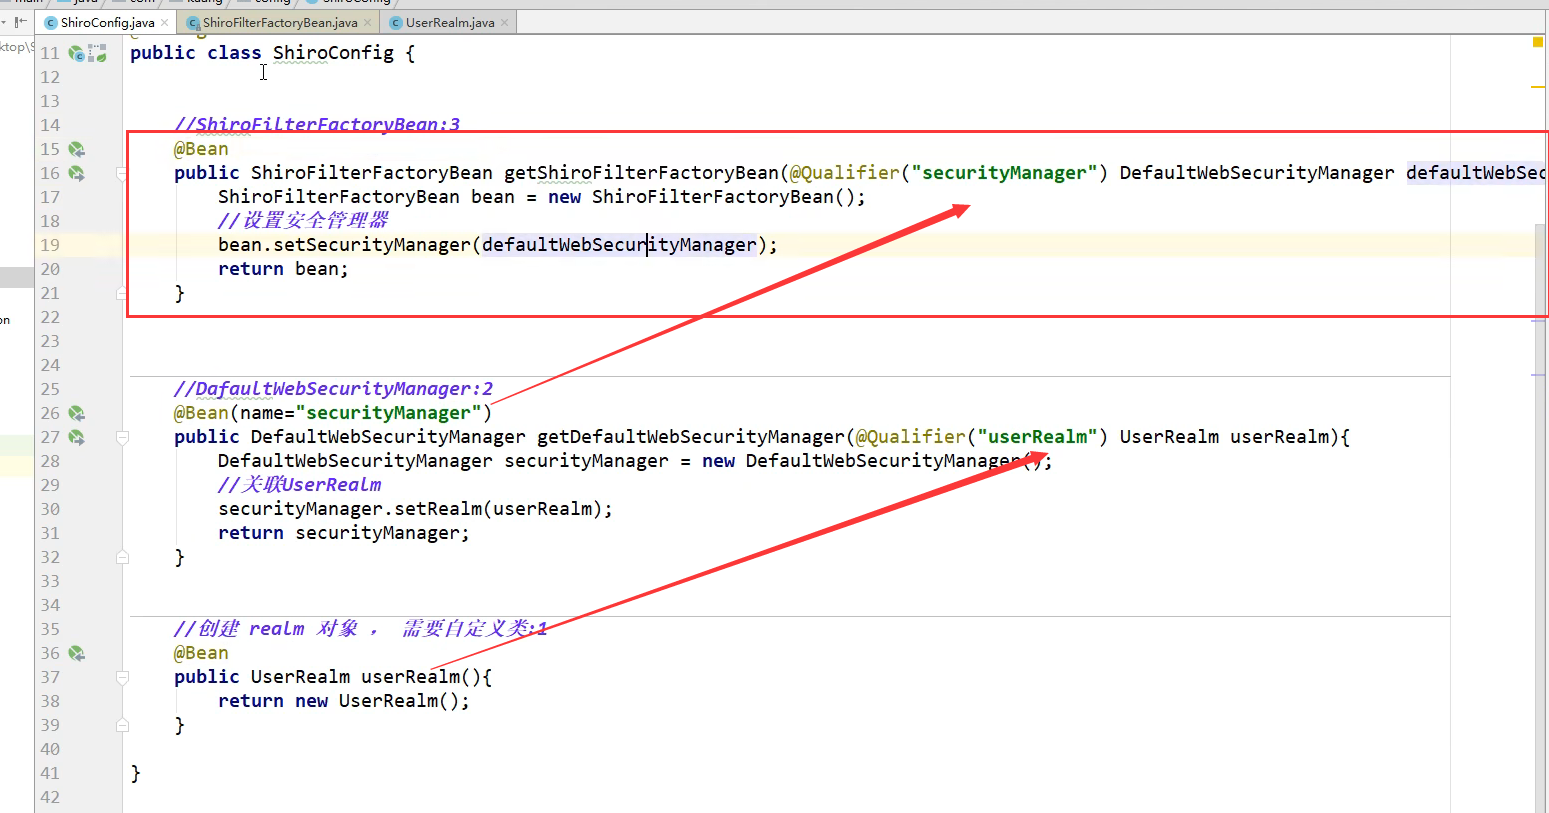Click securityManager.setRealm(userRealm) on line 30

415,509
